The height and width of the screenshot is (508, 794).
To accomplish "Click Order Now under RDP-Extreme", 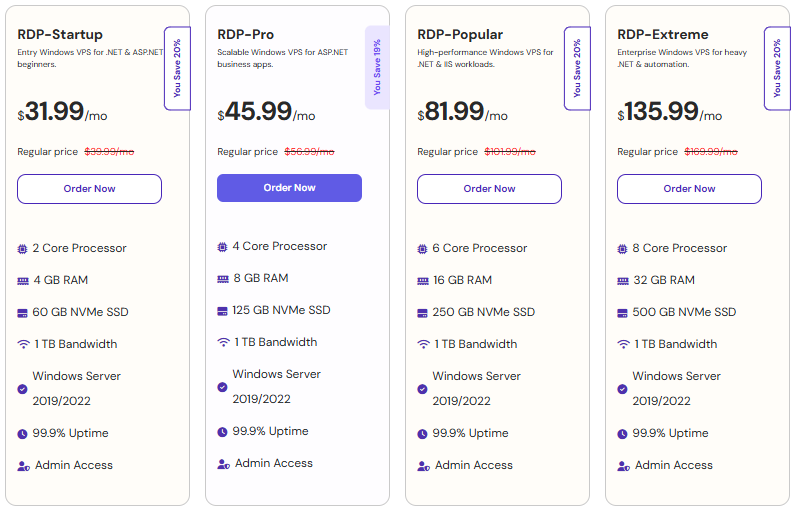I will tap(689, 189).
